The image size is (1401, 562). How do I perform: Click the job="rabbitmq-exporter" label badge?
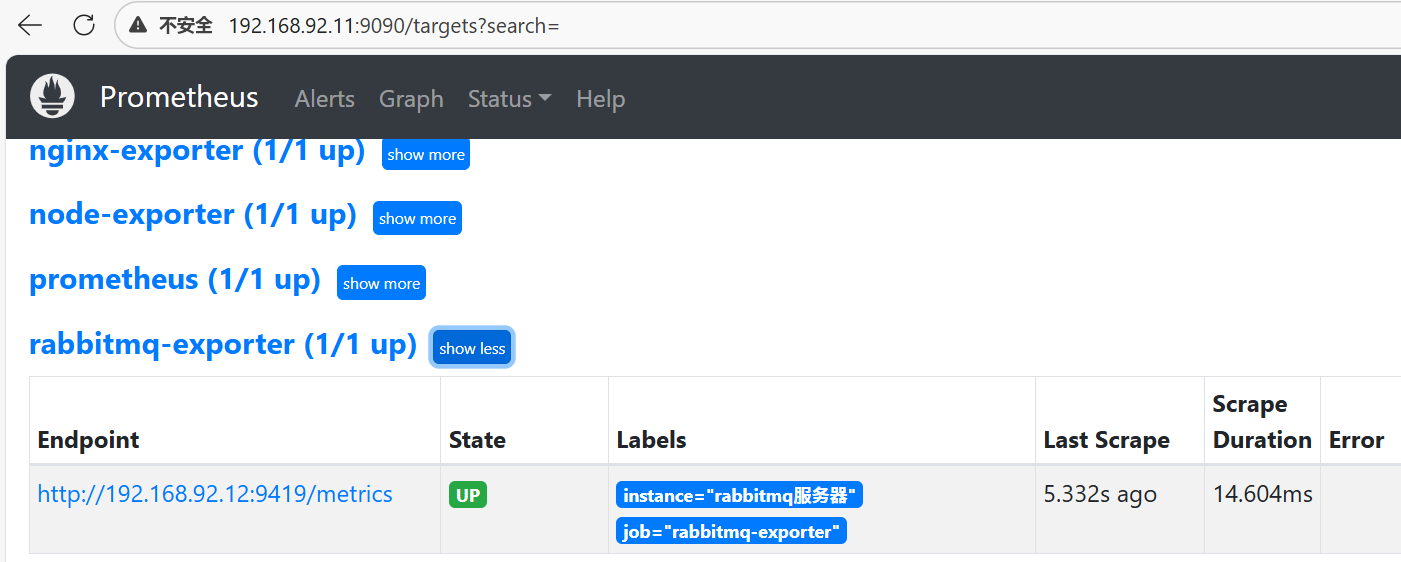[x=731, y=531]
